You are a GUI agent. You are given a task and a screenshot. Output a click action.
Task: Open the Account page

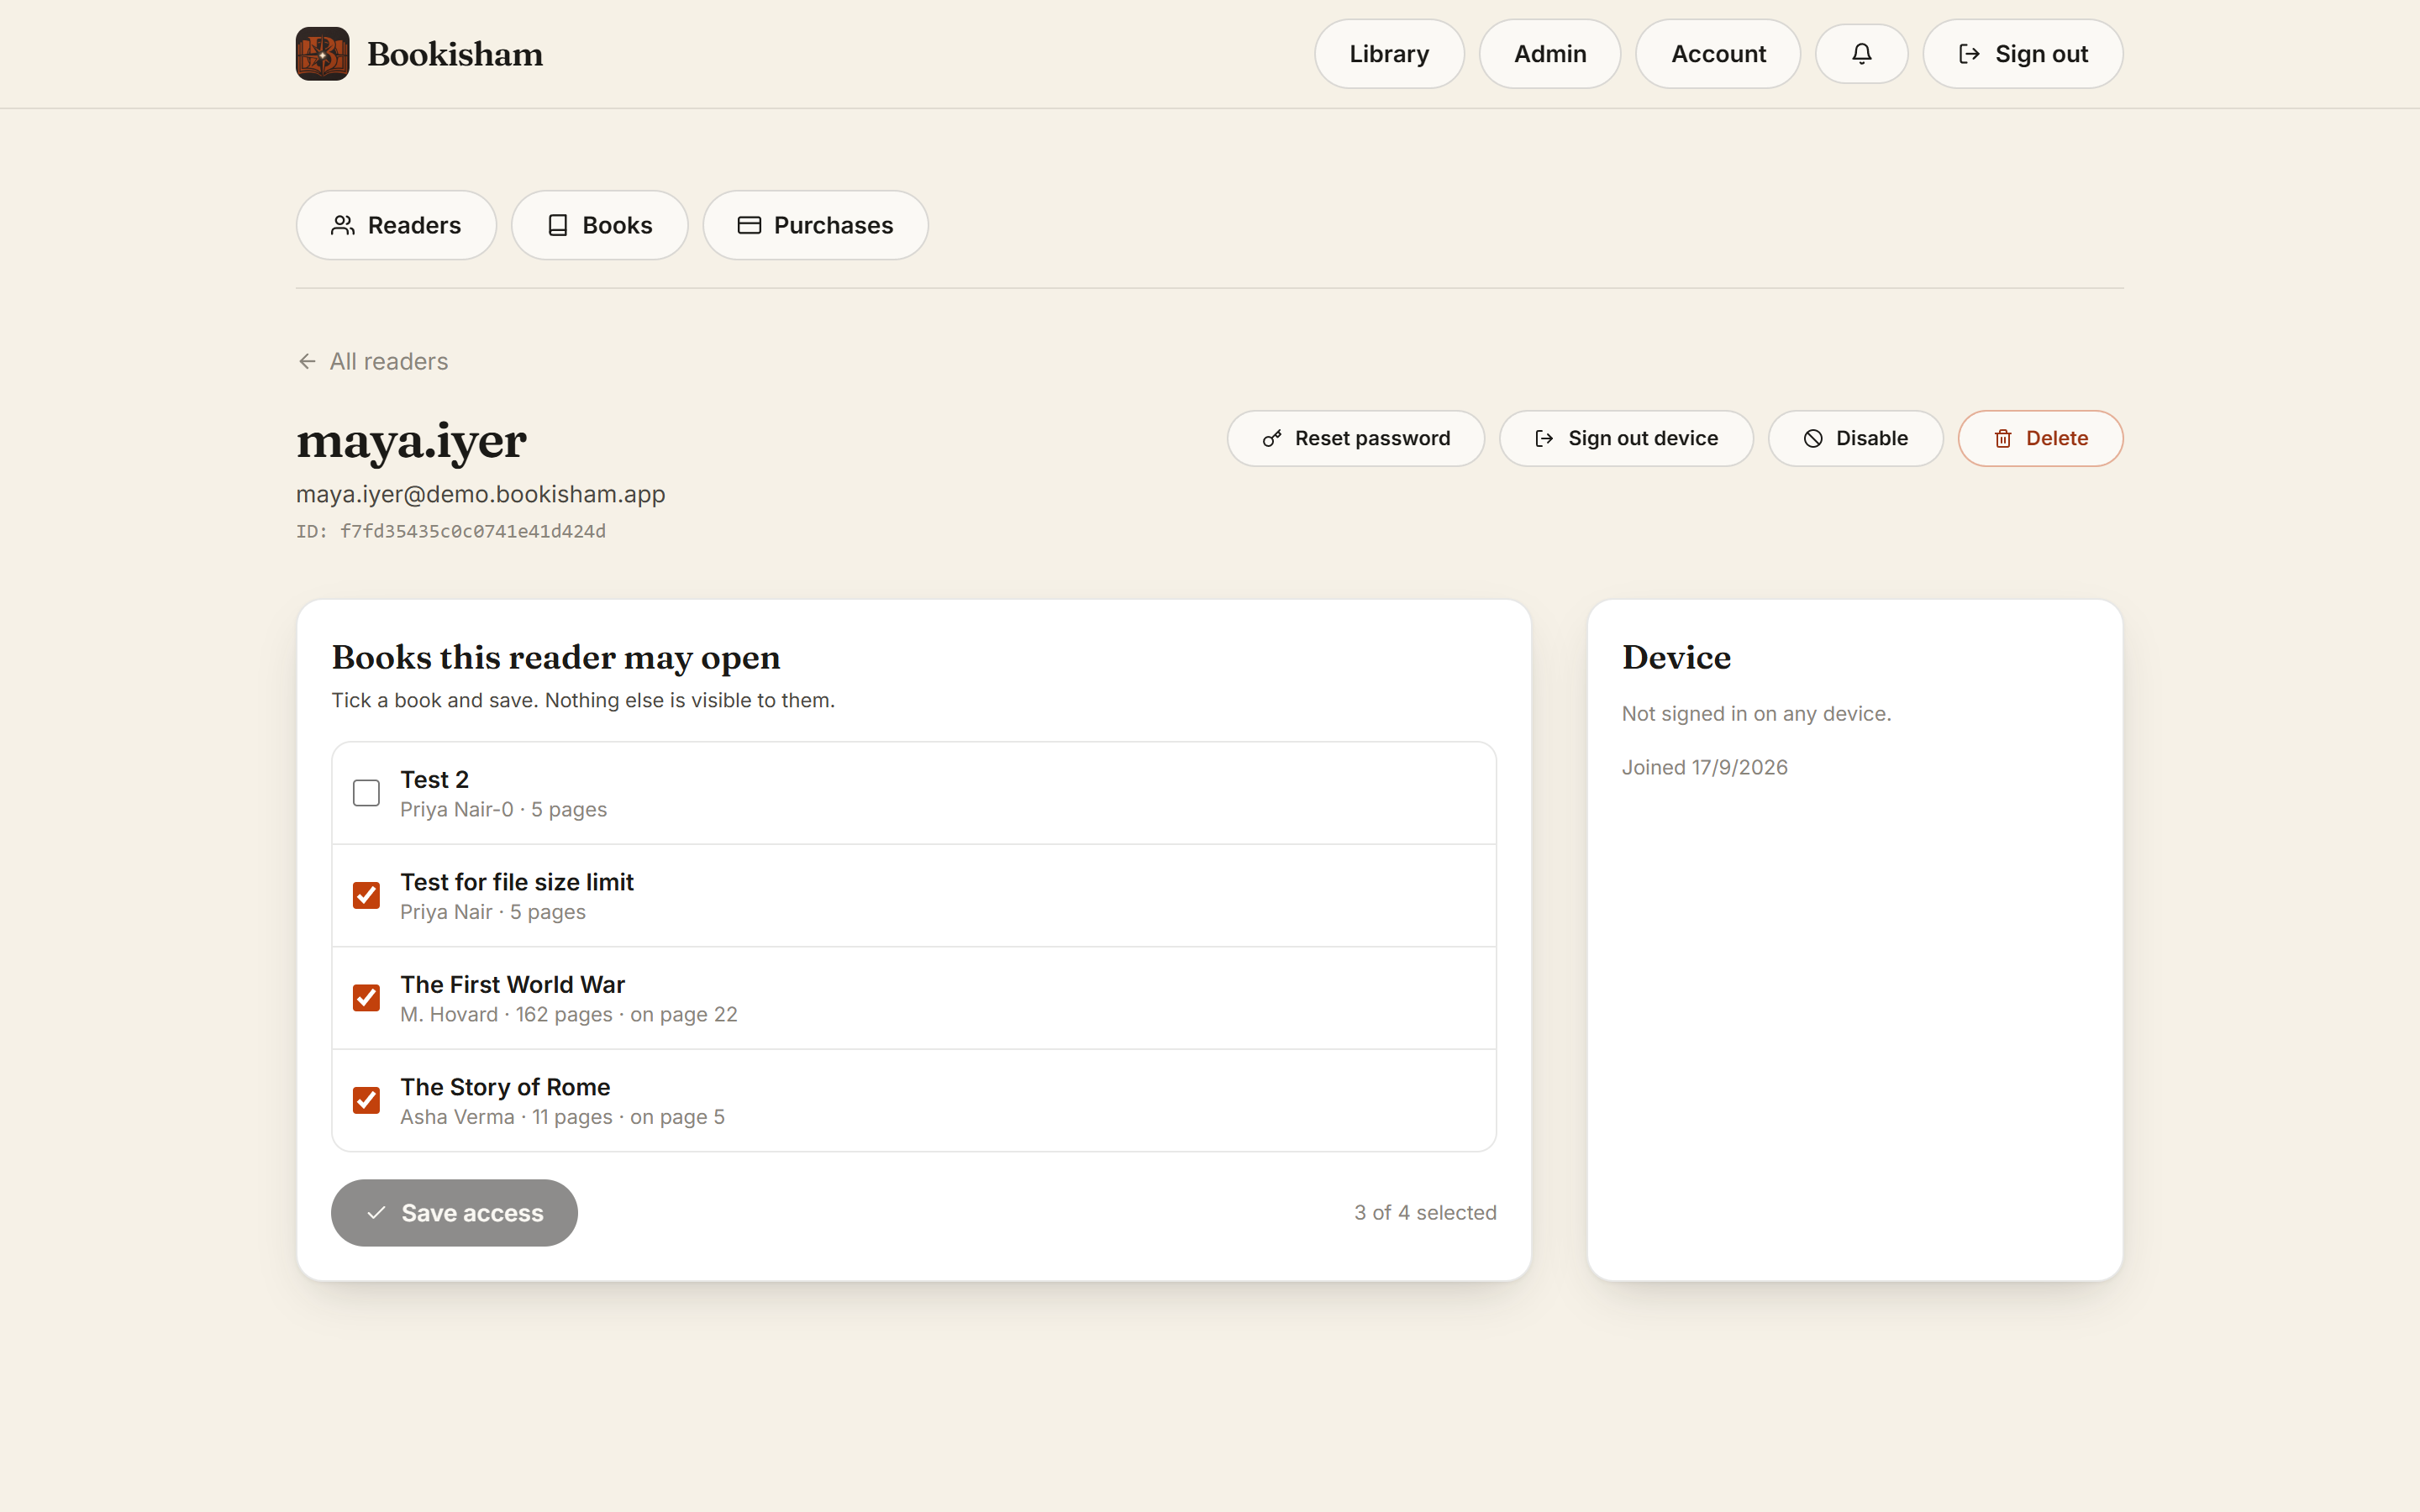pos(1718,54)
